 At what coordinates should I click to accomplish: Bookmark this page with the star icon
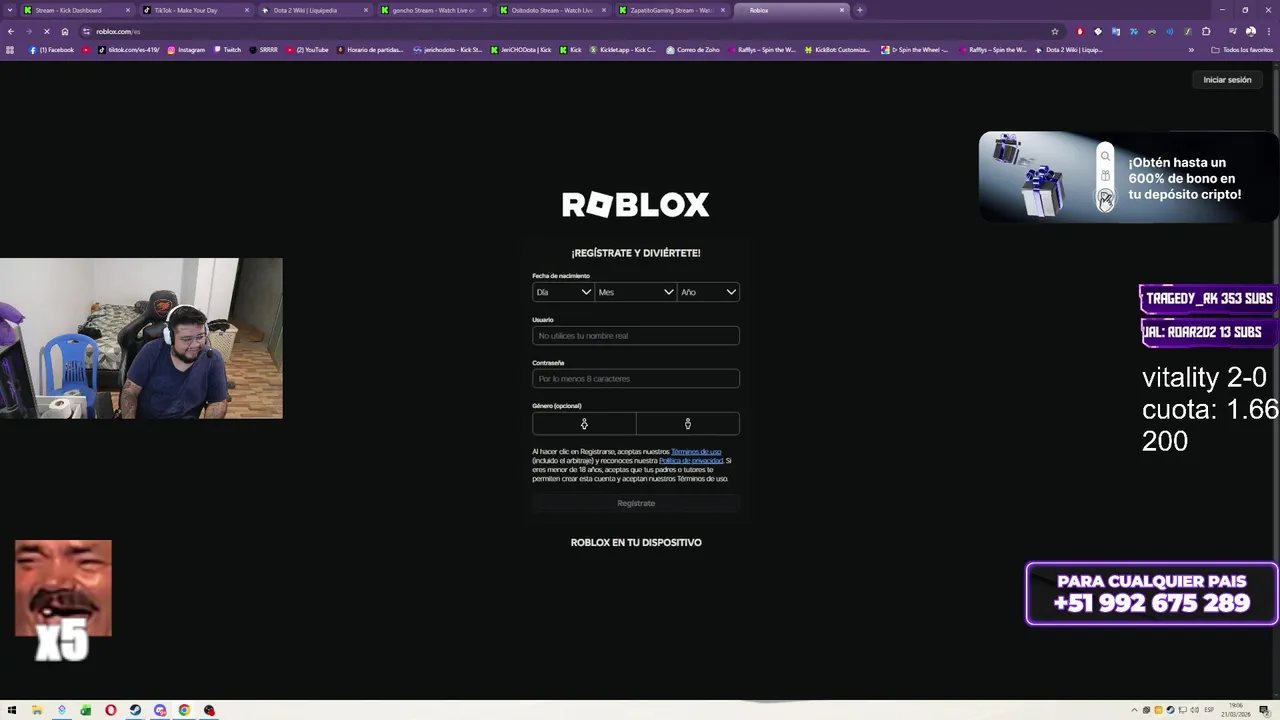point(1054,31)
